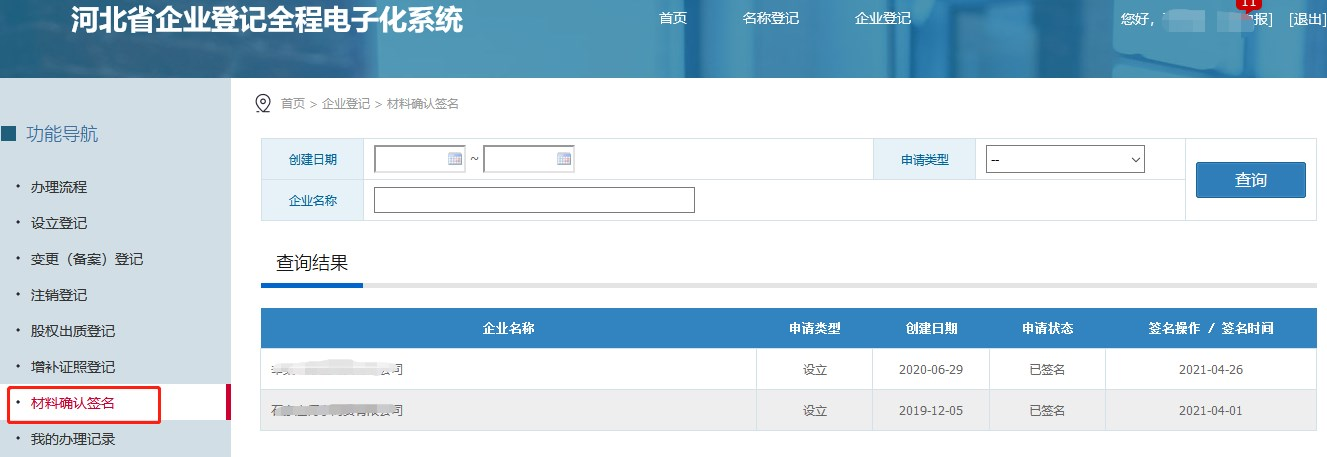Click the red notification badge
This screenshot has width=1327, height=457.
coord(1247,4)
